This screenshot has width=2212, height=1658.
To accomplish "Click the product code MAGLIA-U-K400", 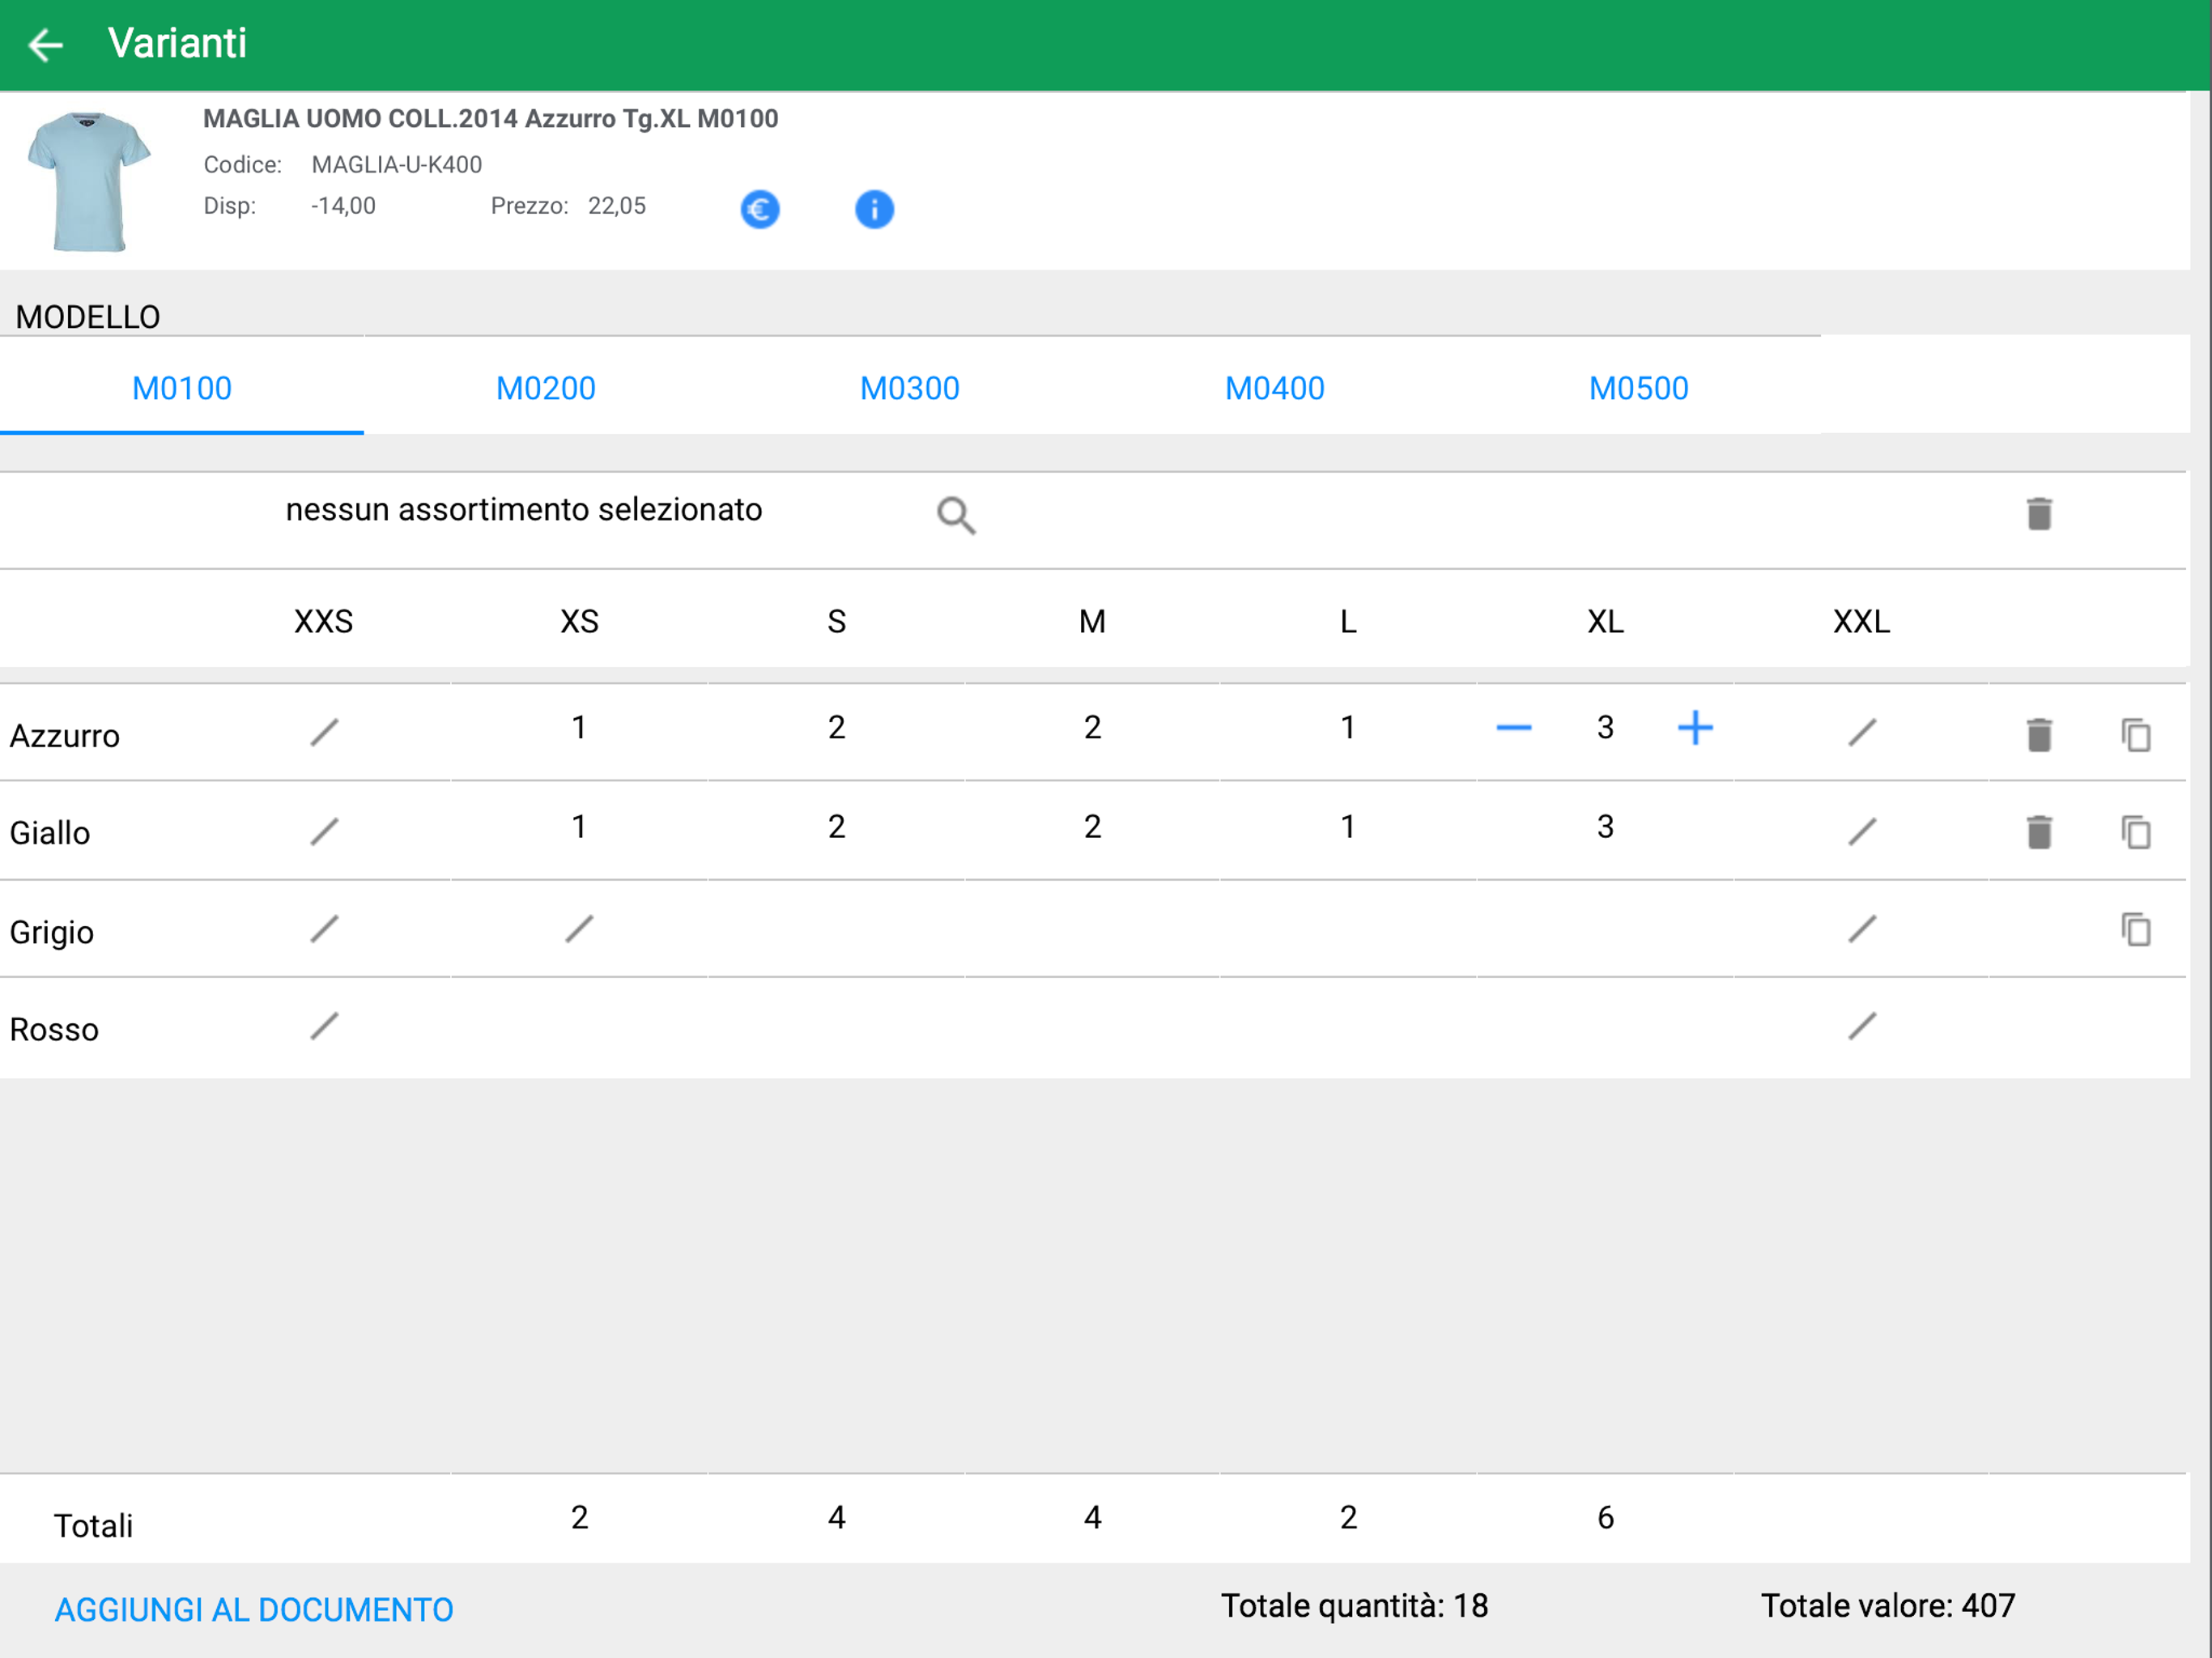I will click(397, 165).
